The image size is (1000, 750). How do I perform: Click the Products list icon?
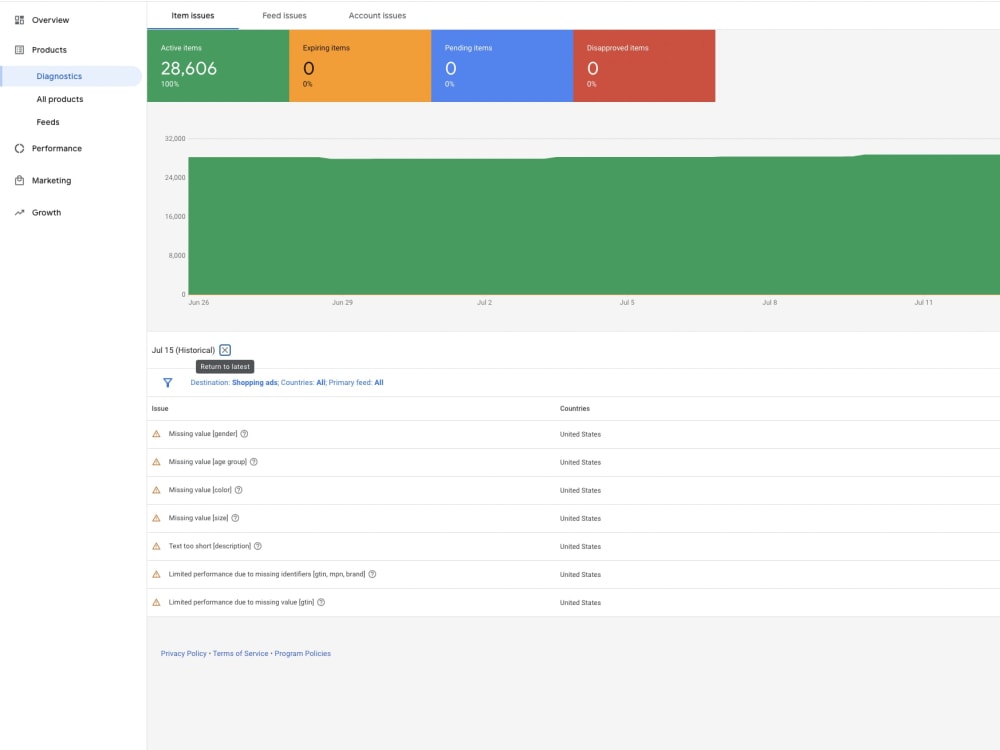19,50
